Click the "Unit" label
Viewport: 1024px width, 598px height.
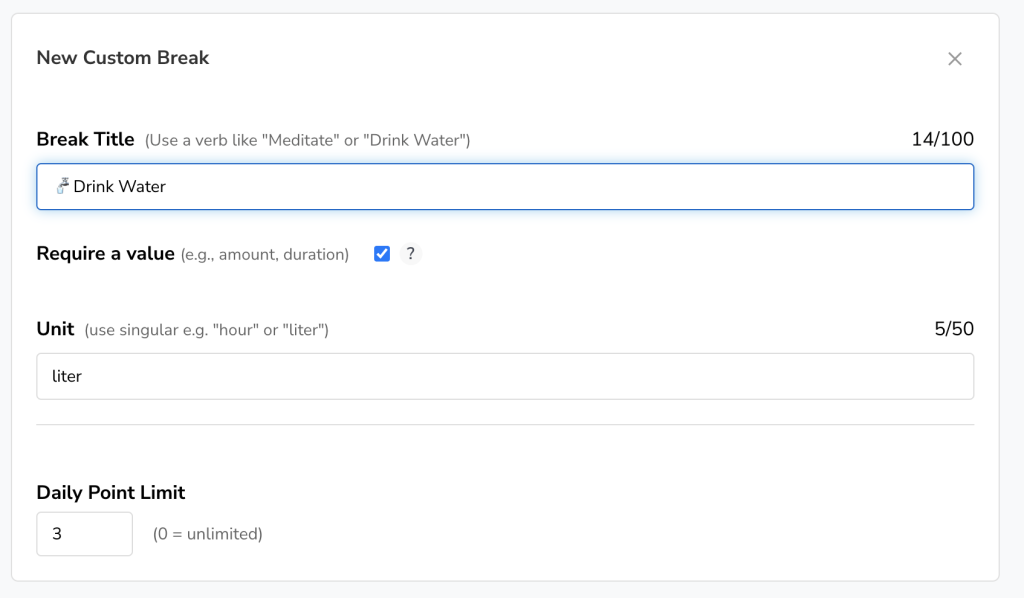[x=55, y=329]
